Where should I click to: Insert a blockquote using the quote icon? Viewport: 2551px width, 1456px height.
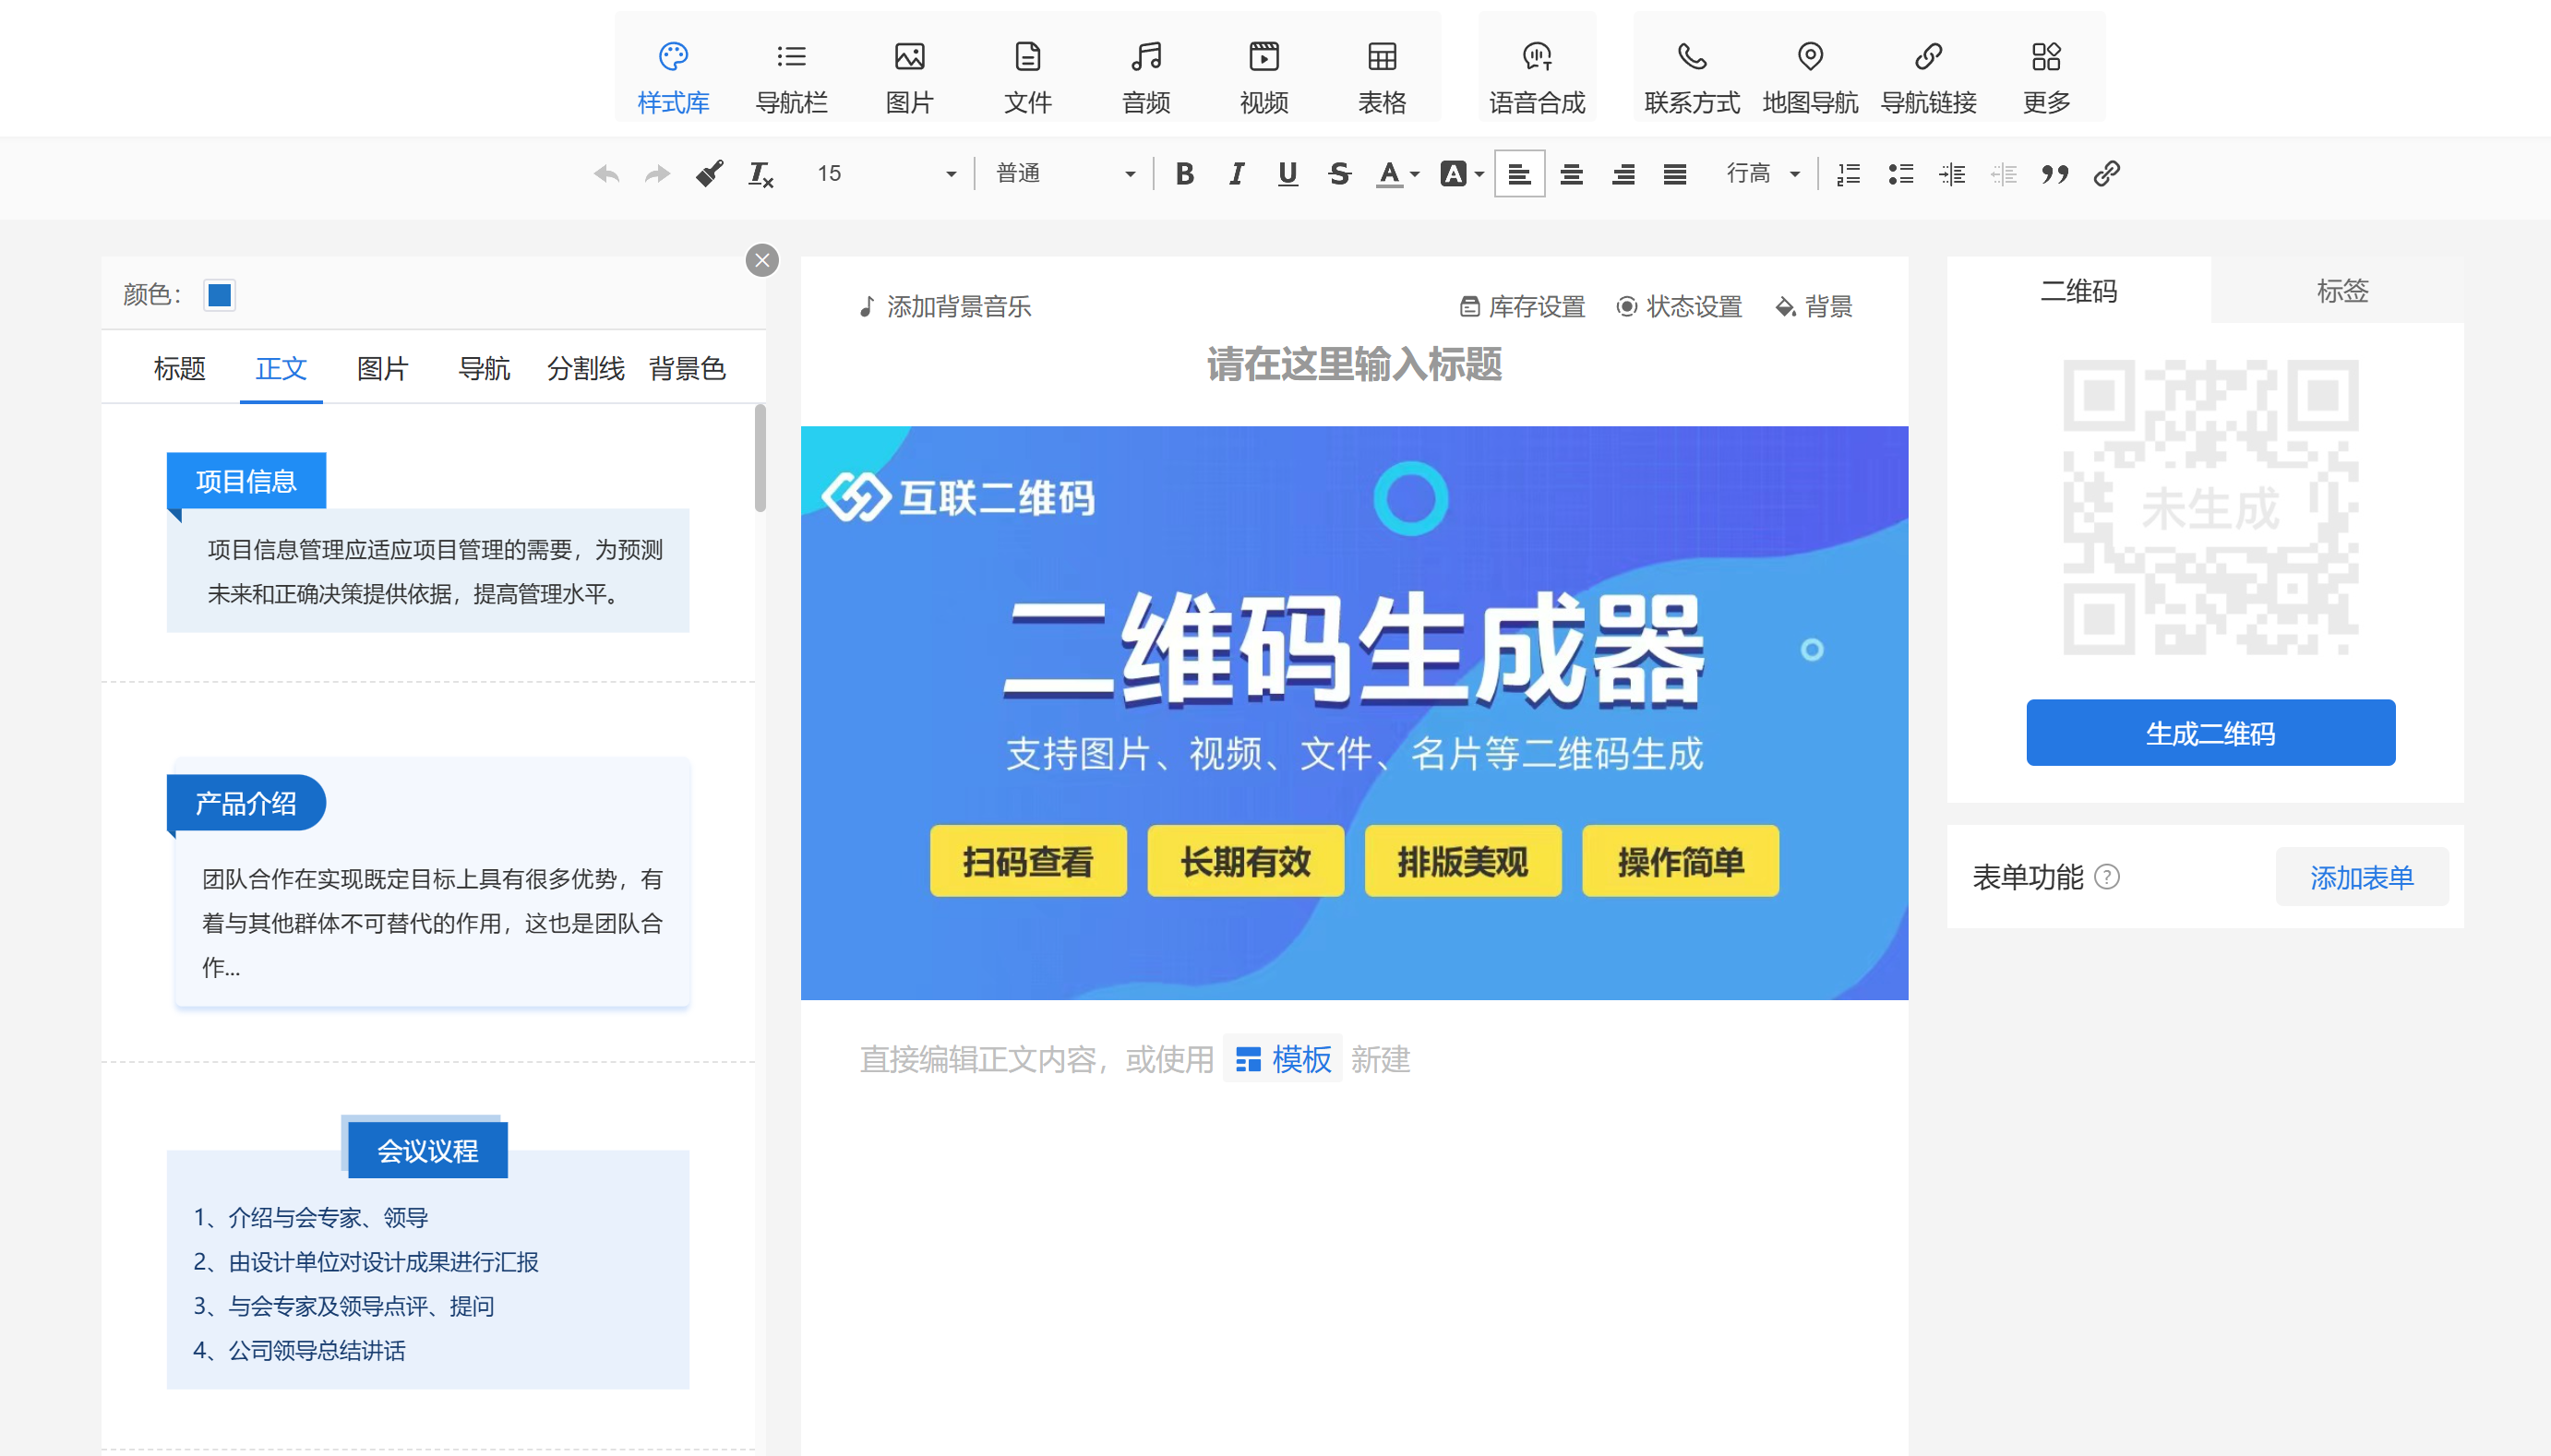(x=2054, y=174)
